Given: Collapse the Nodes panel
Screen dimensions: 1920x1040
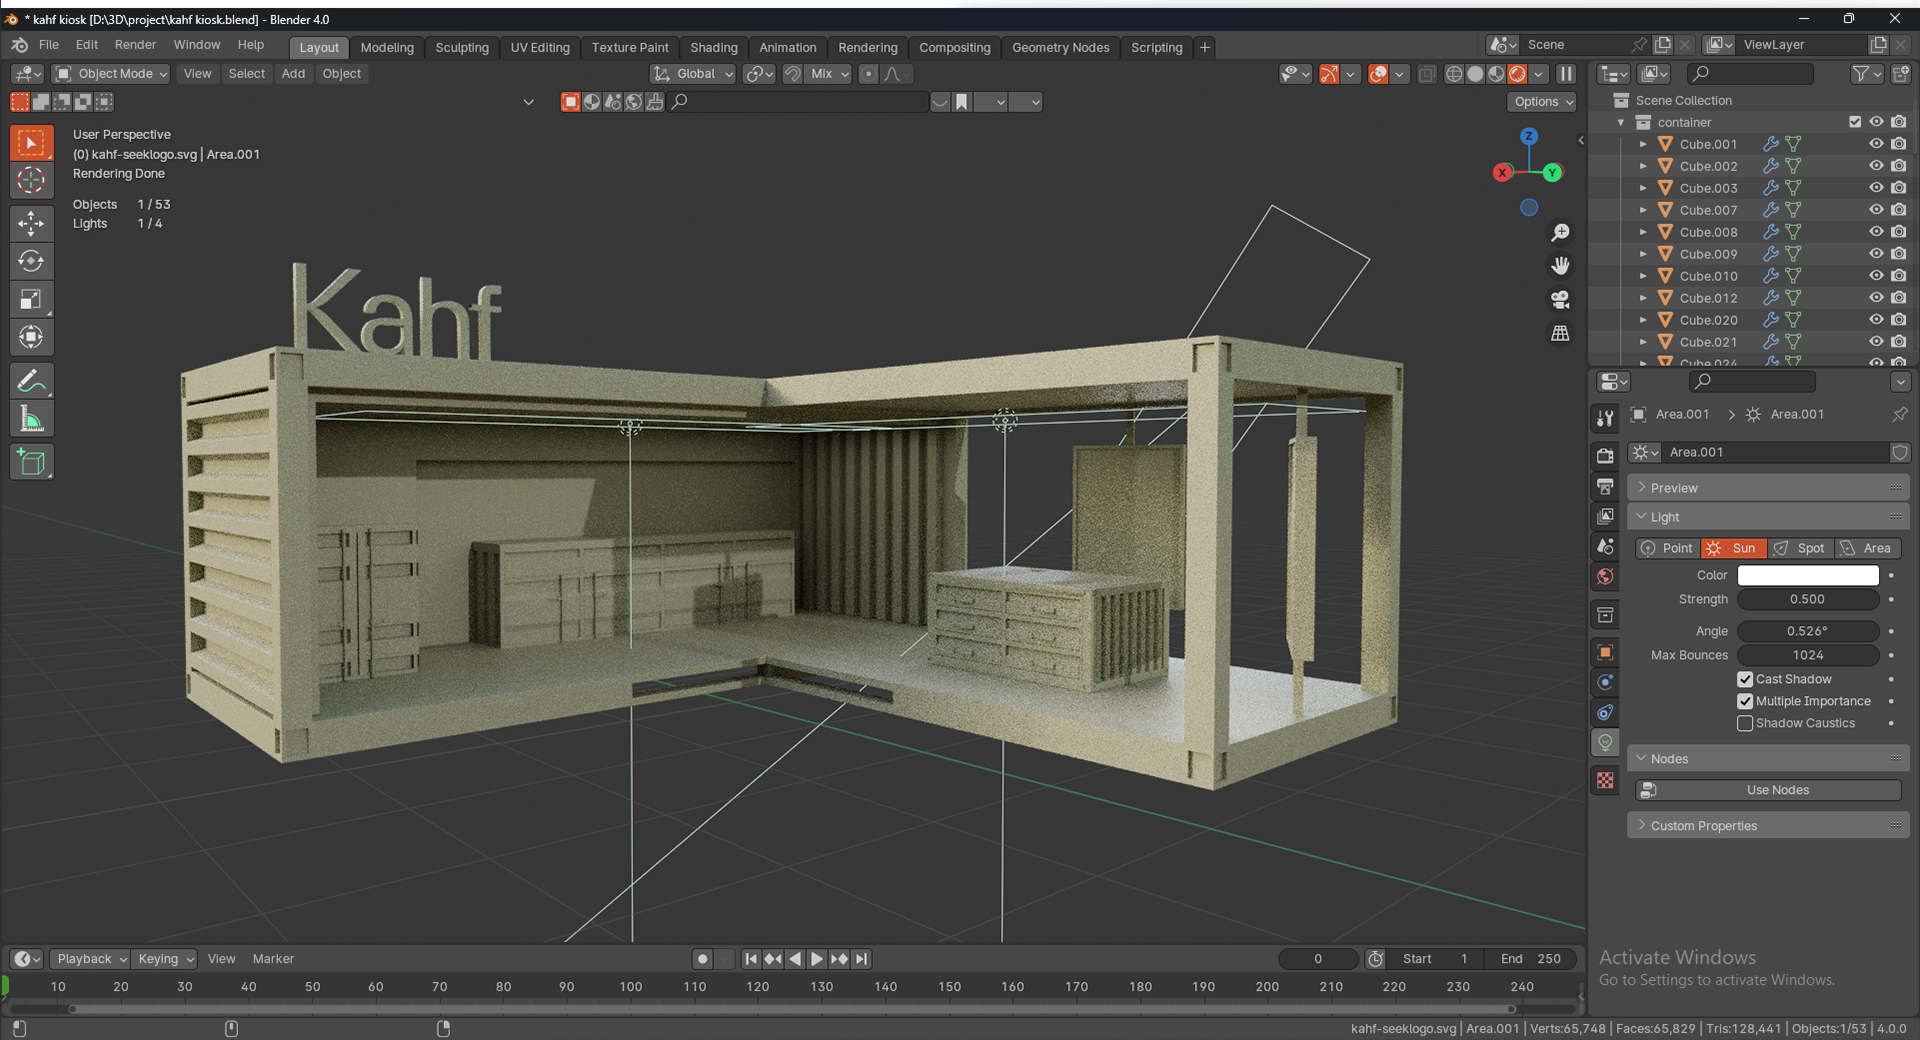Looking at the screenshot, I should pos(1768,759).
